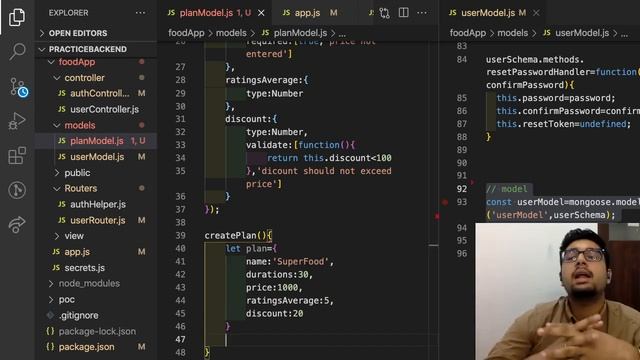The height and width of the screenshot is (360, 640).
Task: Click the this.resetToken=undefined line
Action: (563, 124)
